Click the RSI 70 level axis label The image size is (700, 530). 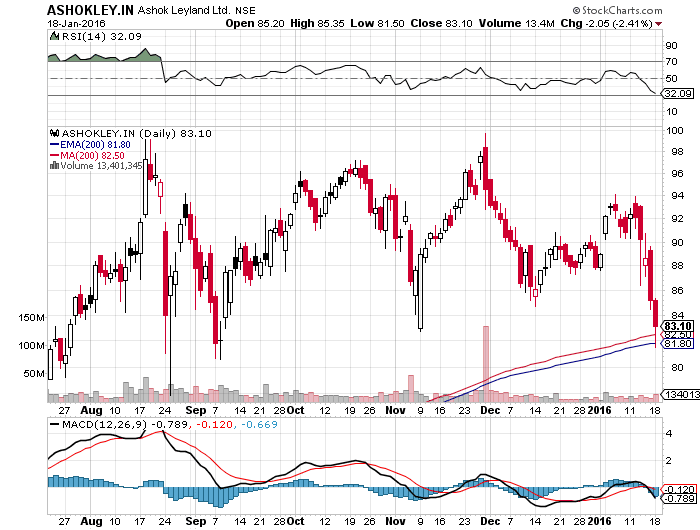[671, 62]
